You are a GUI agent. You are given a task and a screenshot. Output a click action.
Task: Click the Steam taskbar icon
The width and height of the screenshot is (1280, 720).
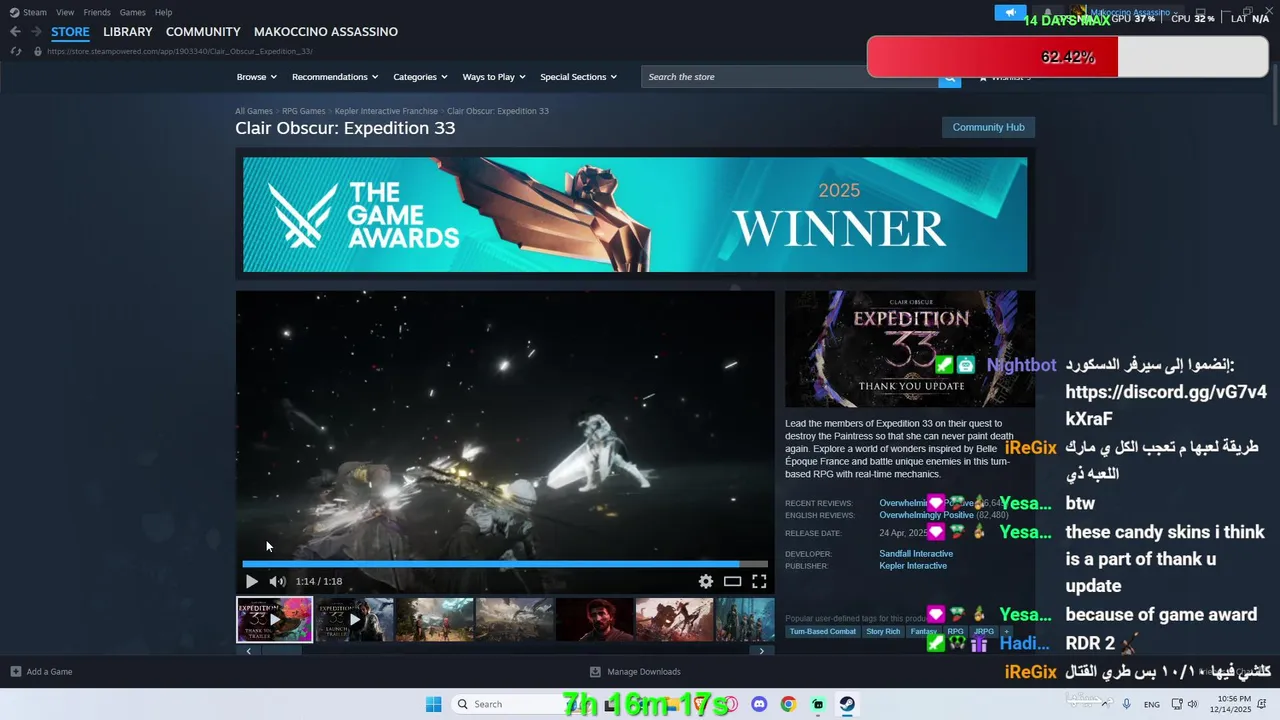tap(847, 704)
